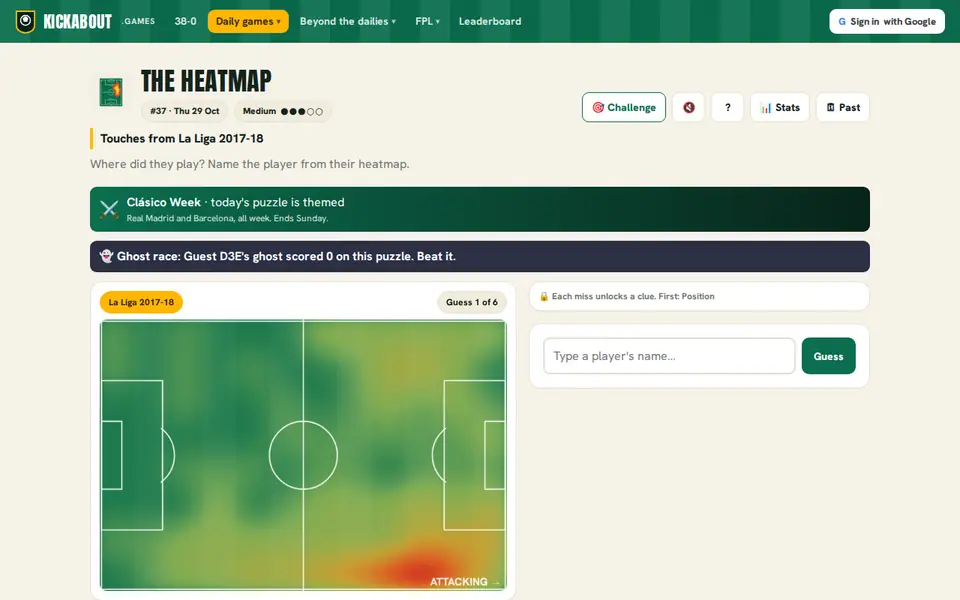Click the Guess 1 of 6 counter
The height and width of the screenshot is (600, 960).
(471, 302)
